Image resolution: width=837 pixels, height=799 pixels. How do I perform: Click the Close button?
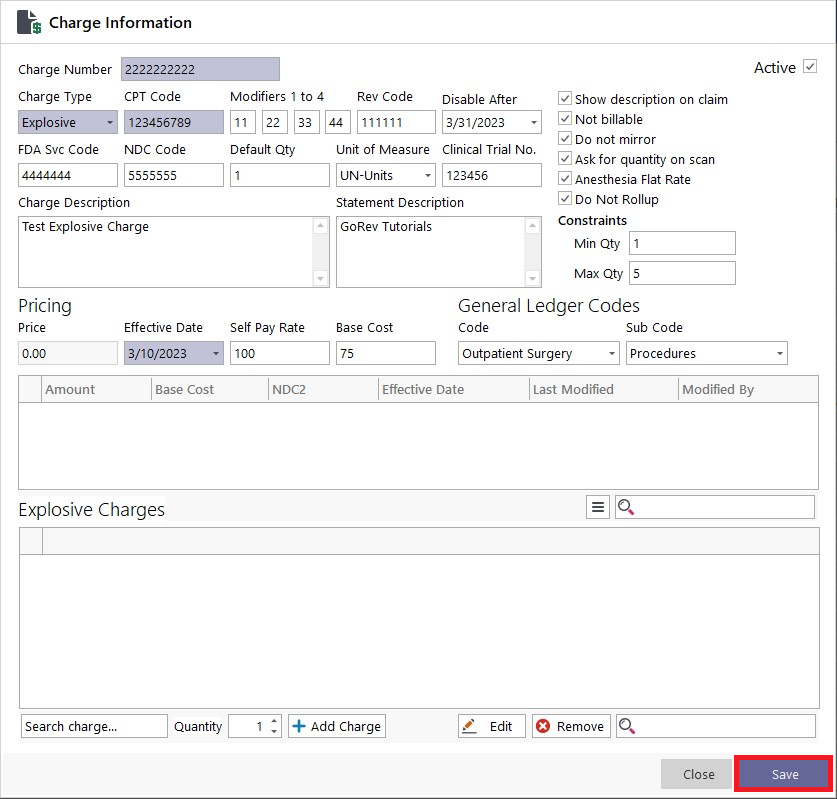pyautogui.click(x=698, y=774)
